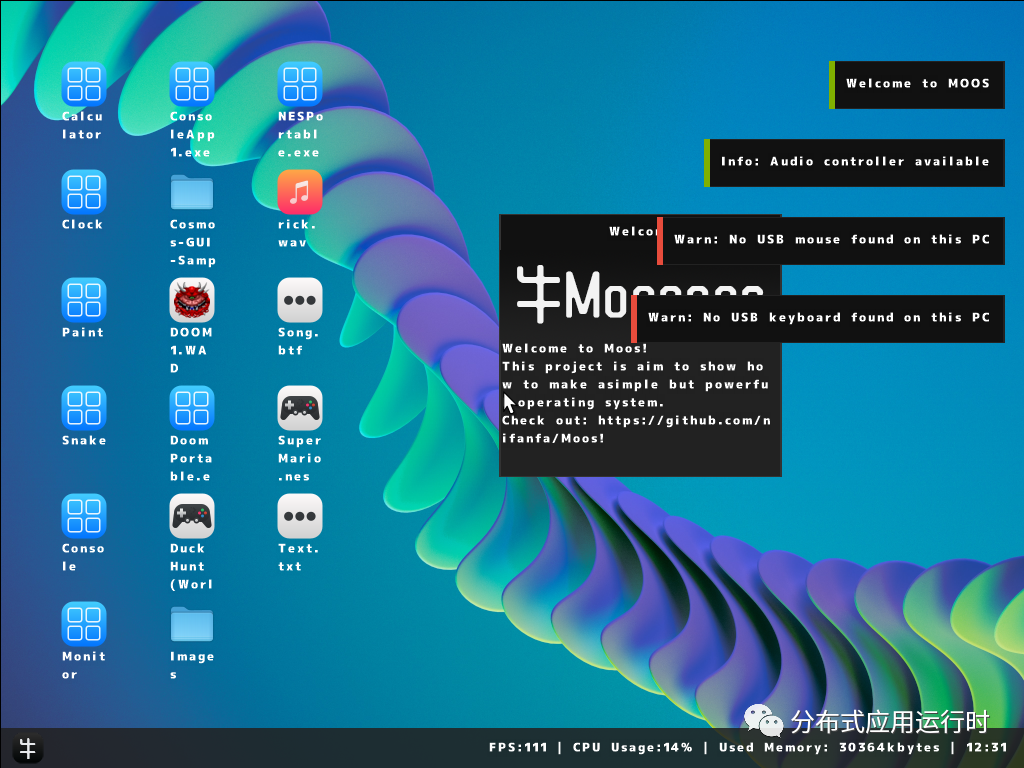
Task: Open the Calculator app icon
Action: [84, 84]
